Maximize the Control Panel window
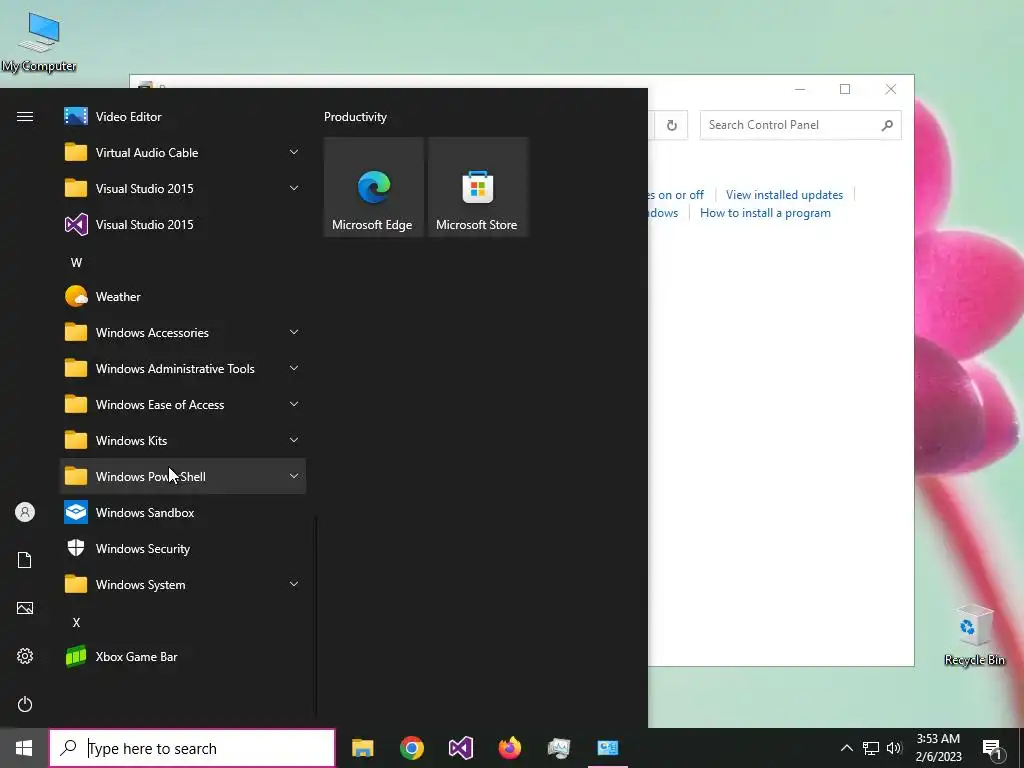This screenshot has height=768, width=1024. pos(845,89)
